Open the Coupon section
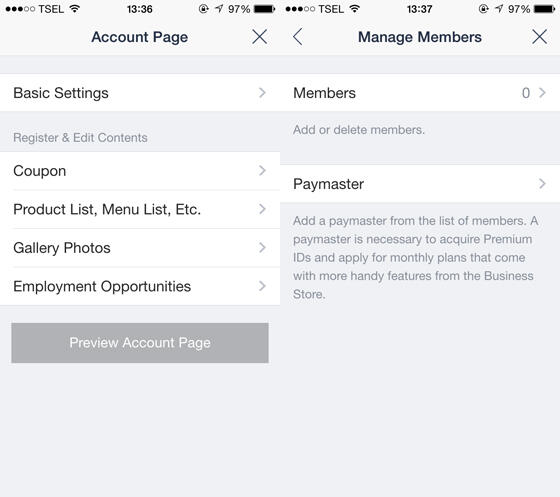Screen dimensions: 560x497 (140, 171)
